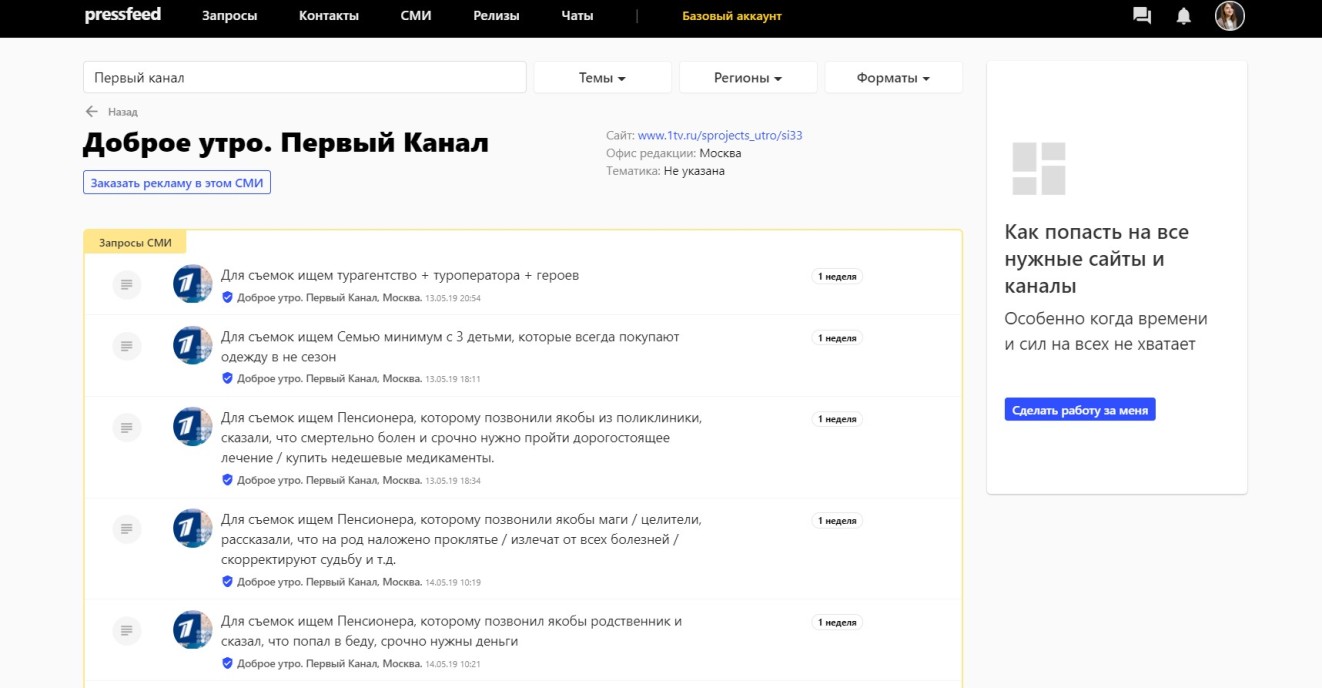The width and height of the screenshot is (1322, 688).
Task: Click the pressfeed logo
Action: coord(122,15)
